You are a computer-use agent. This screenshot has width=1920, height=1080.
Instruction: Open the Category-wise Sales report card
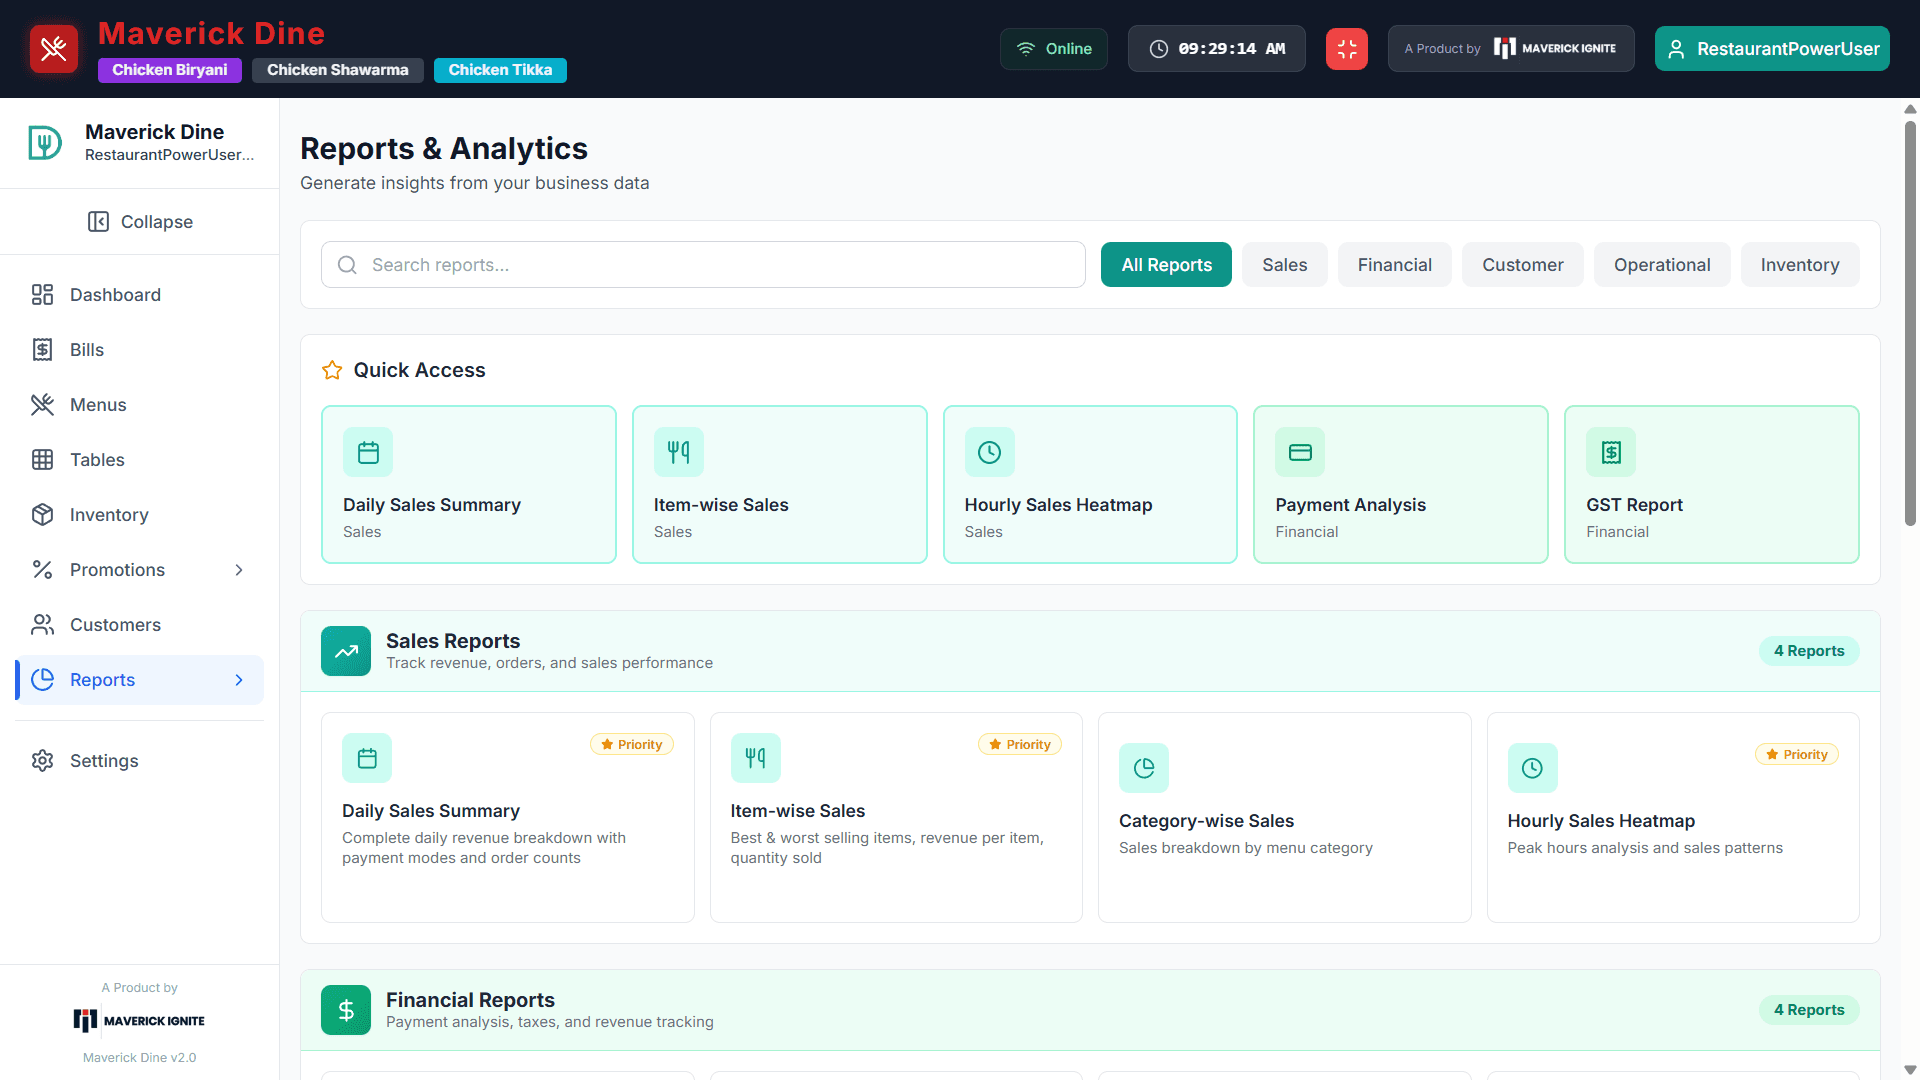(x=1284, y=817)
